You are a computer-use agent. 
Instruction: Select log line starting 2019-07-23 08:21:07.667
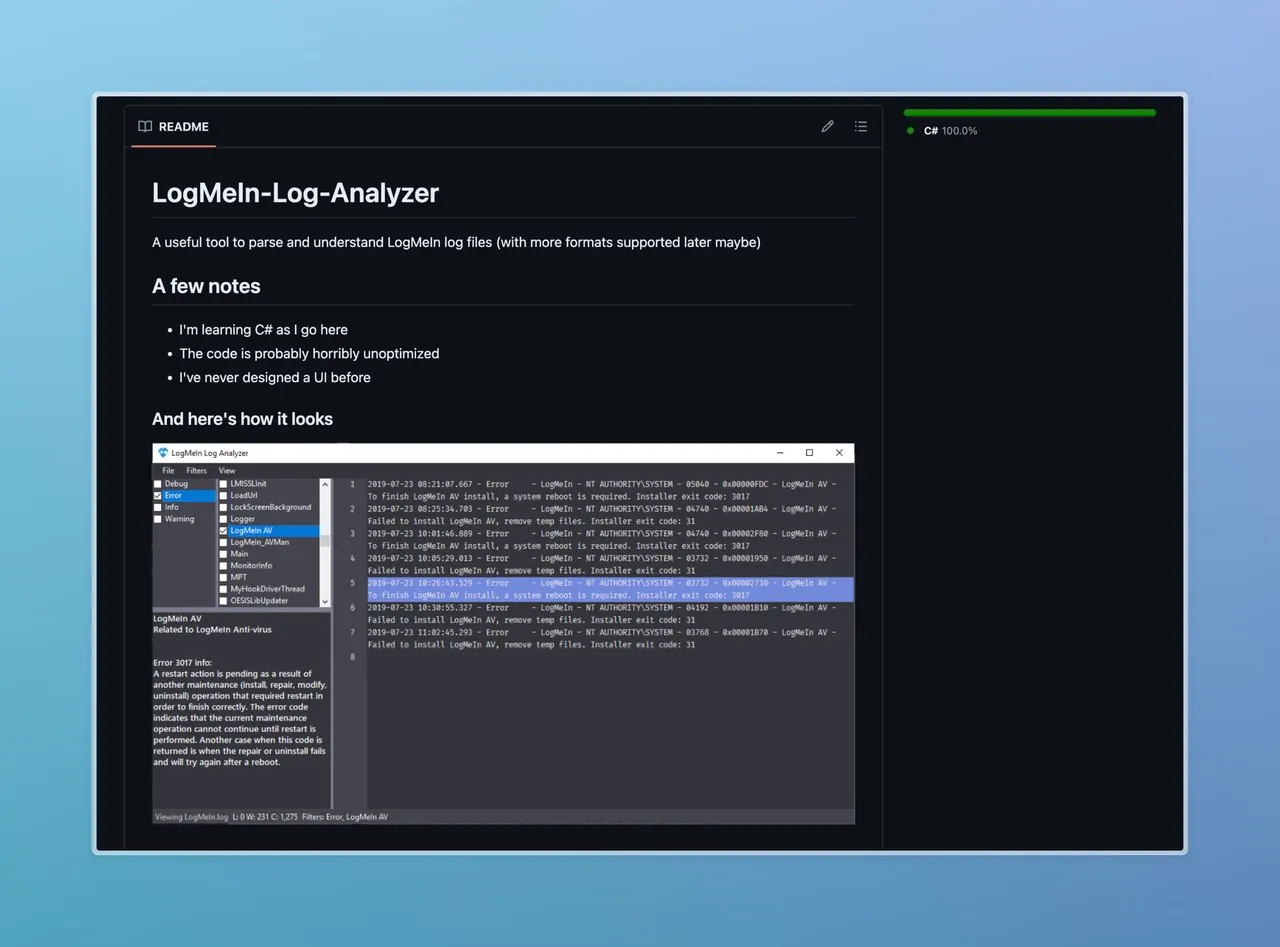coord(602,490)
